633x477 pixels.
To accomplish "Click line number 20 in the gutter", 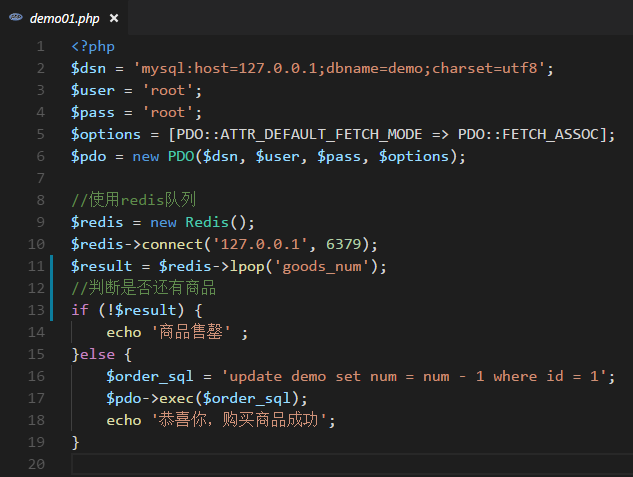I will tap(36, 463).
